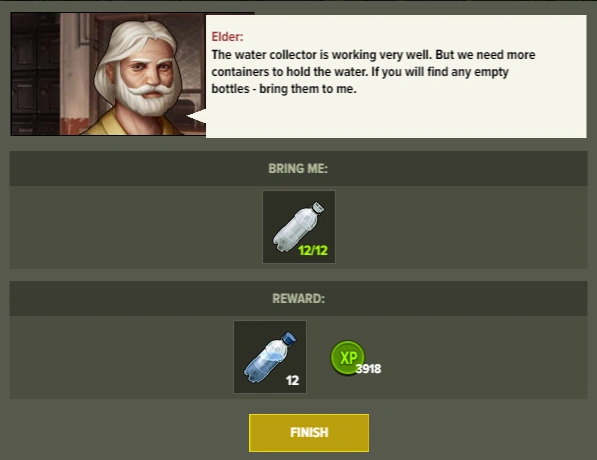This screenshot has width=597, height=460.
Task: Click the Elder's dialogue text about water collector
Action: (x=373, y=72)
